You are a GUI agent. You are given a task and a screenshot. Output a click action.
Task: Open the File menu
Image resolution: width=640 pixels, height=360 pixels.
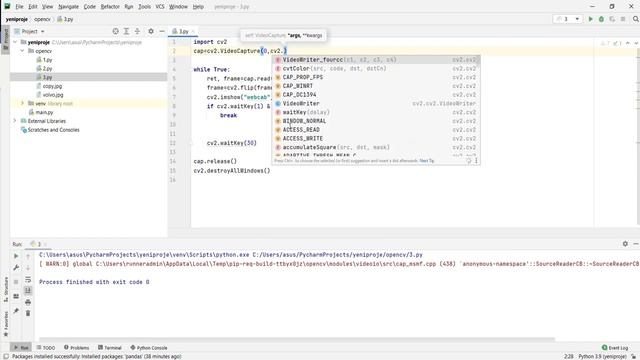19,7
